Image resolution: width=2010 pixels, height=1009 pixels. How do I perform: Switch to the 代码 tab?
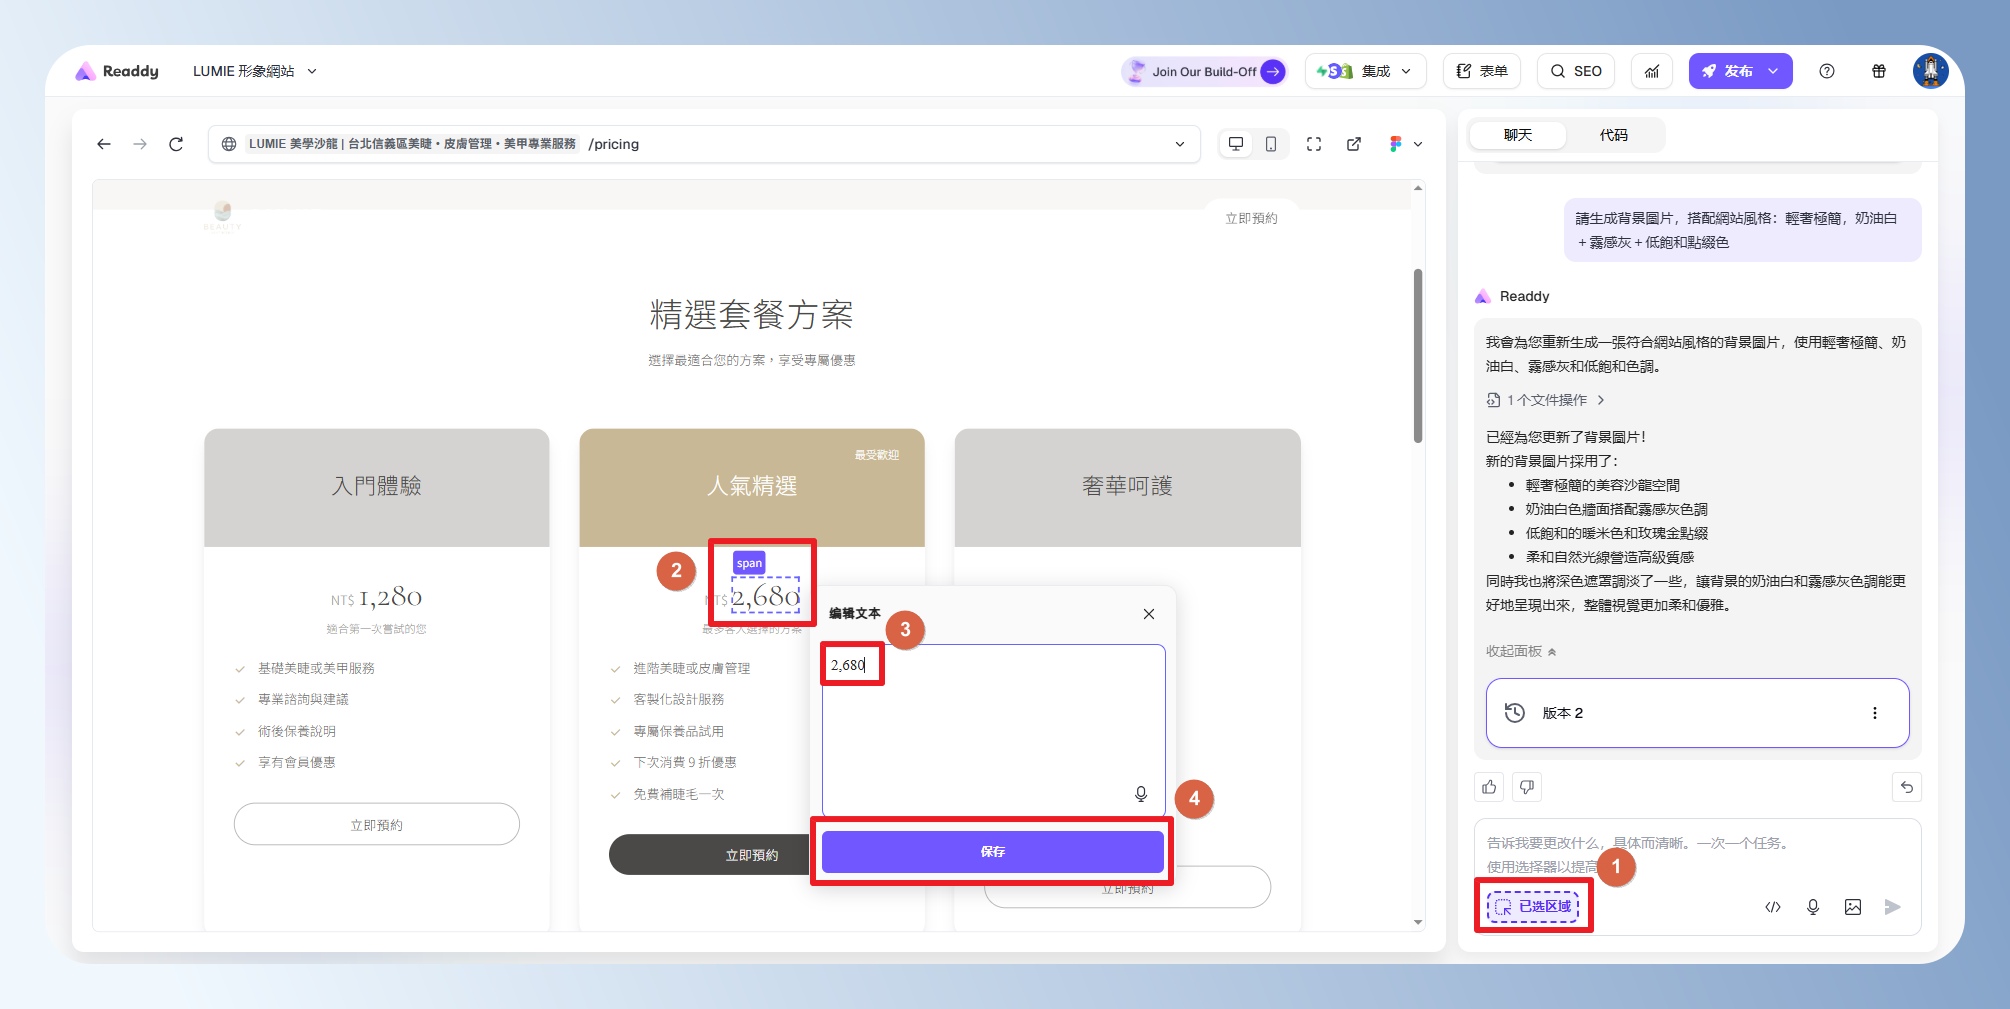point(1613,135)
